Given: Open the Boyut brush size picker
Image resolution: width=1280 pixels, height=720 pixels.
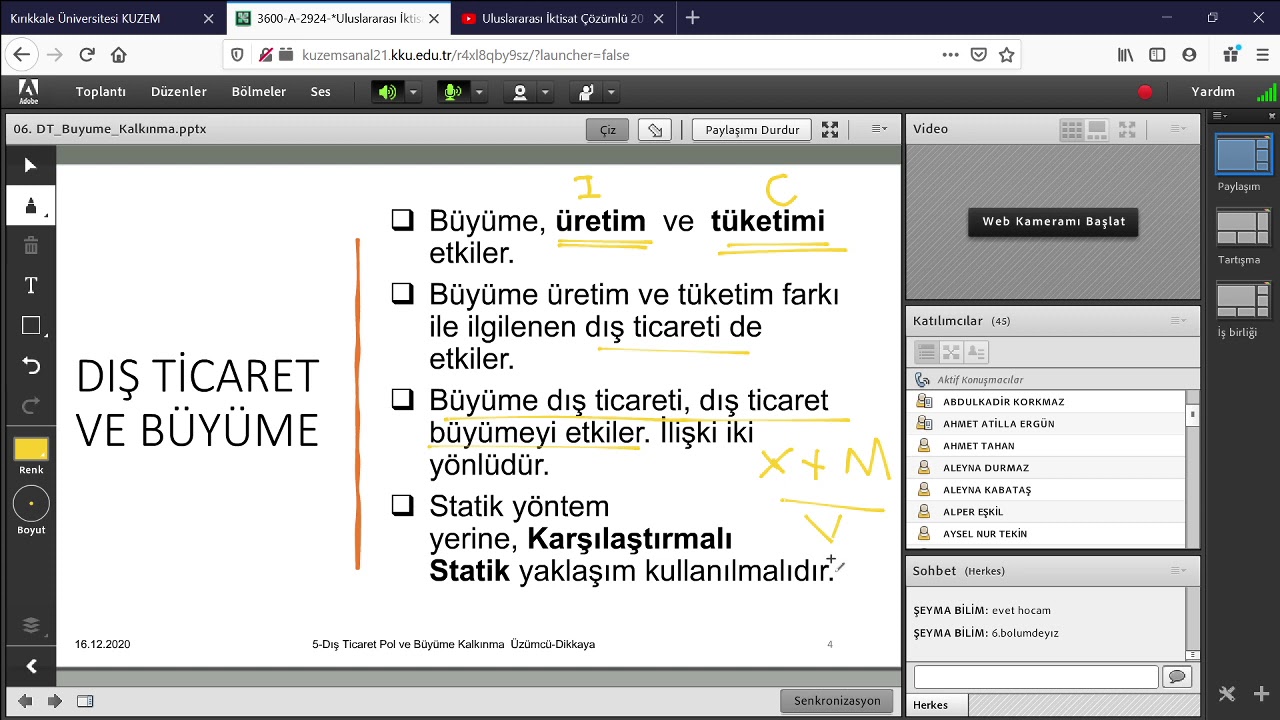Looking at the screenshot, I should coord(31,504).
